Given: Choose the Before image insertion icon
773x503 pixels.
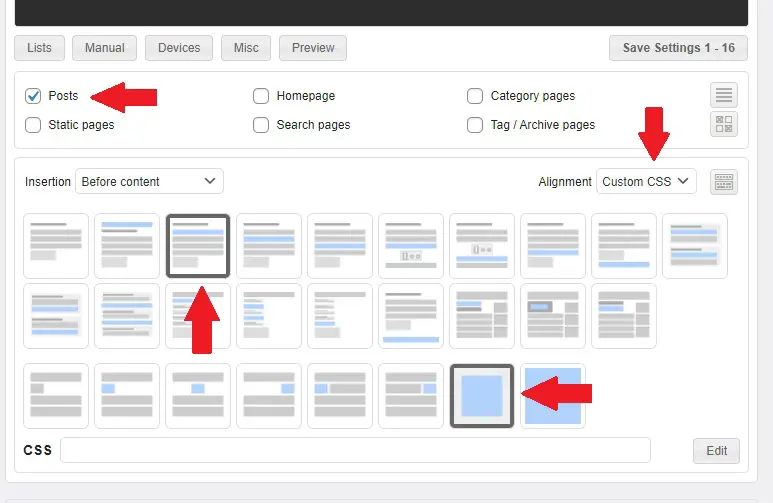Looking at the screenshot, I should pos(411,246).
